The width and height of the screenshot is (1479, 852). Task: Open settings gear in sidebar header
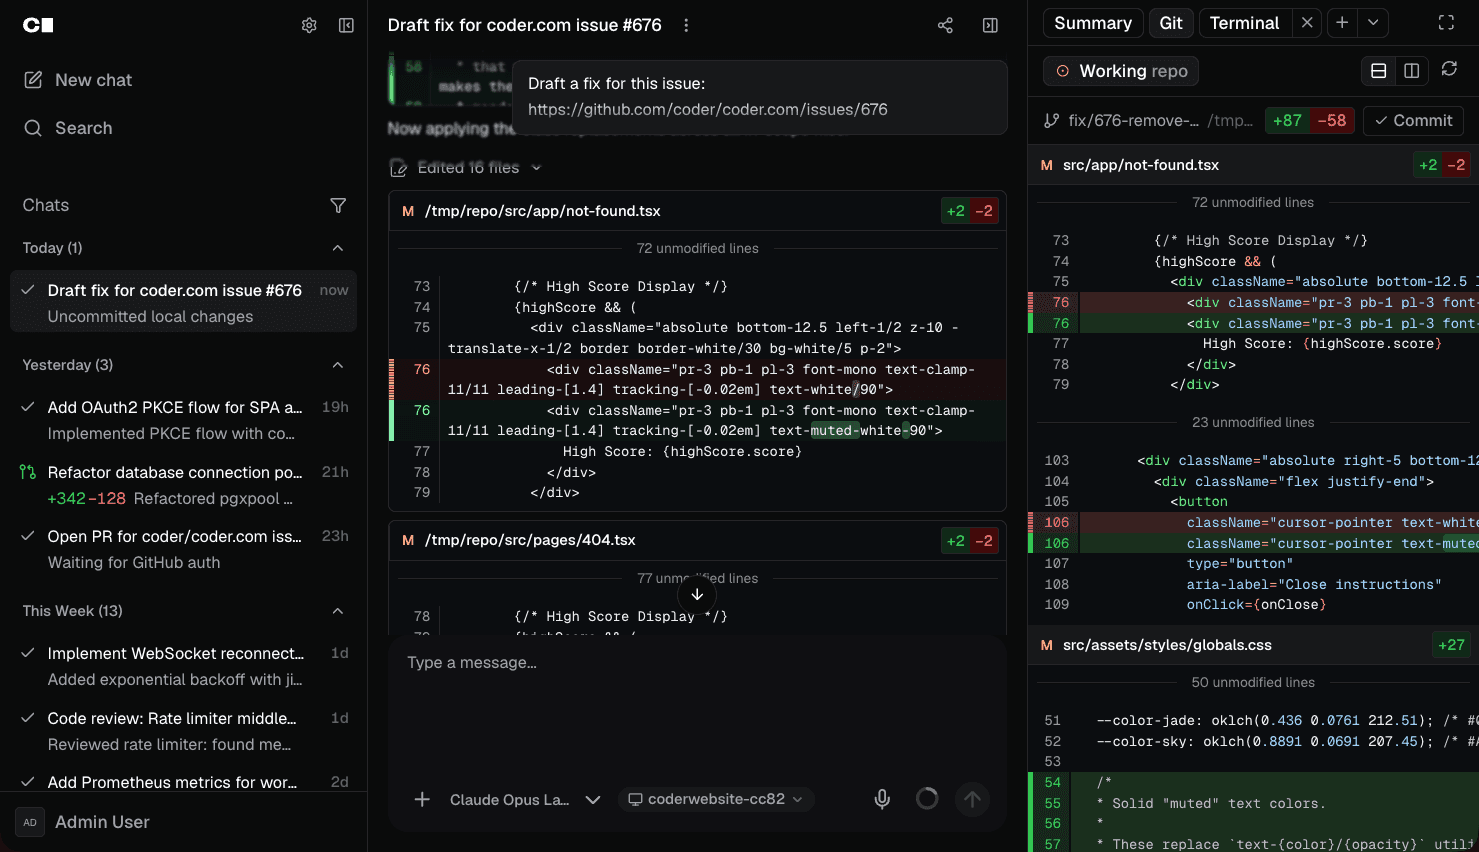(x=309, y=25)
